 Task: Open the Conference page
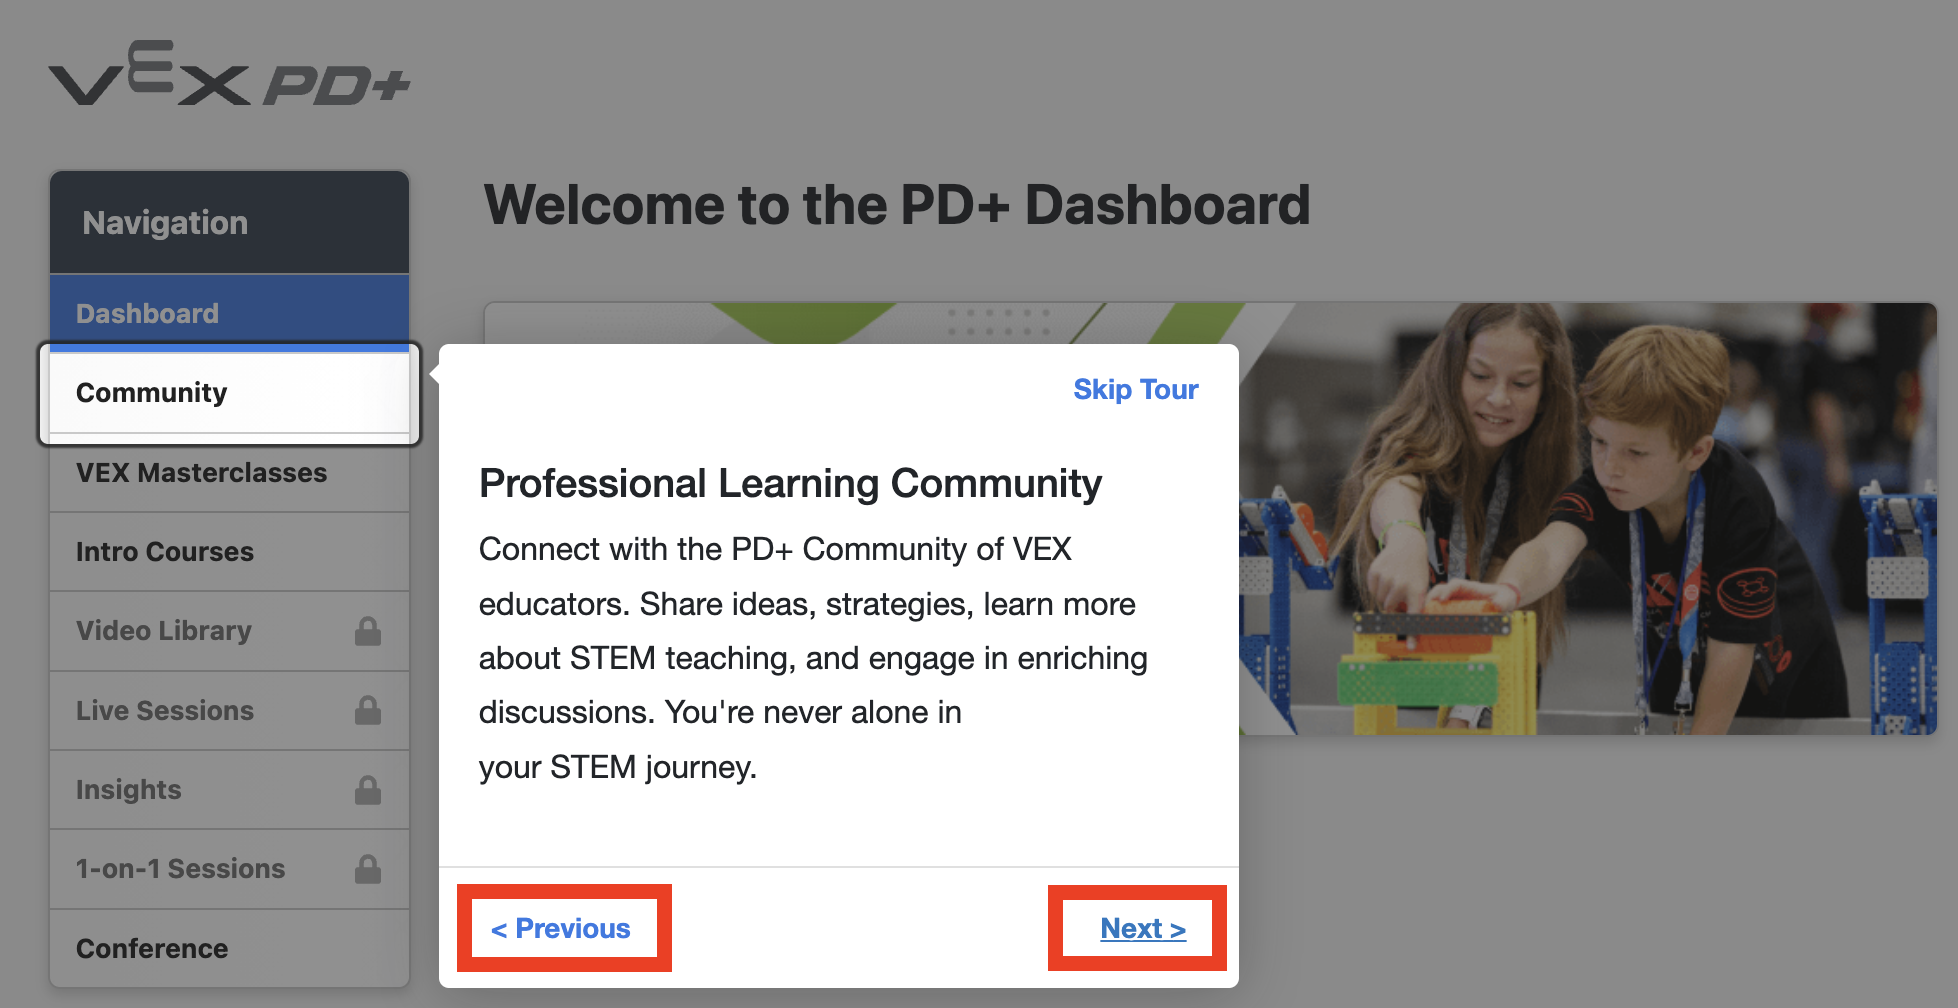tap(152, 948)
